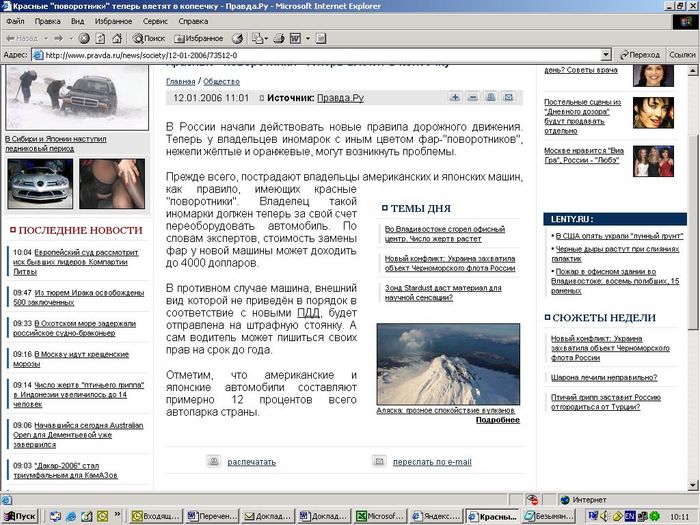Switch to Входящ... taskbar window
This screenshot has height=525, width=700.
pos(157,517)
